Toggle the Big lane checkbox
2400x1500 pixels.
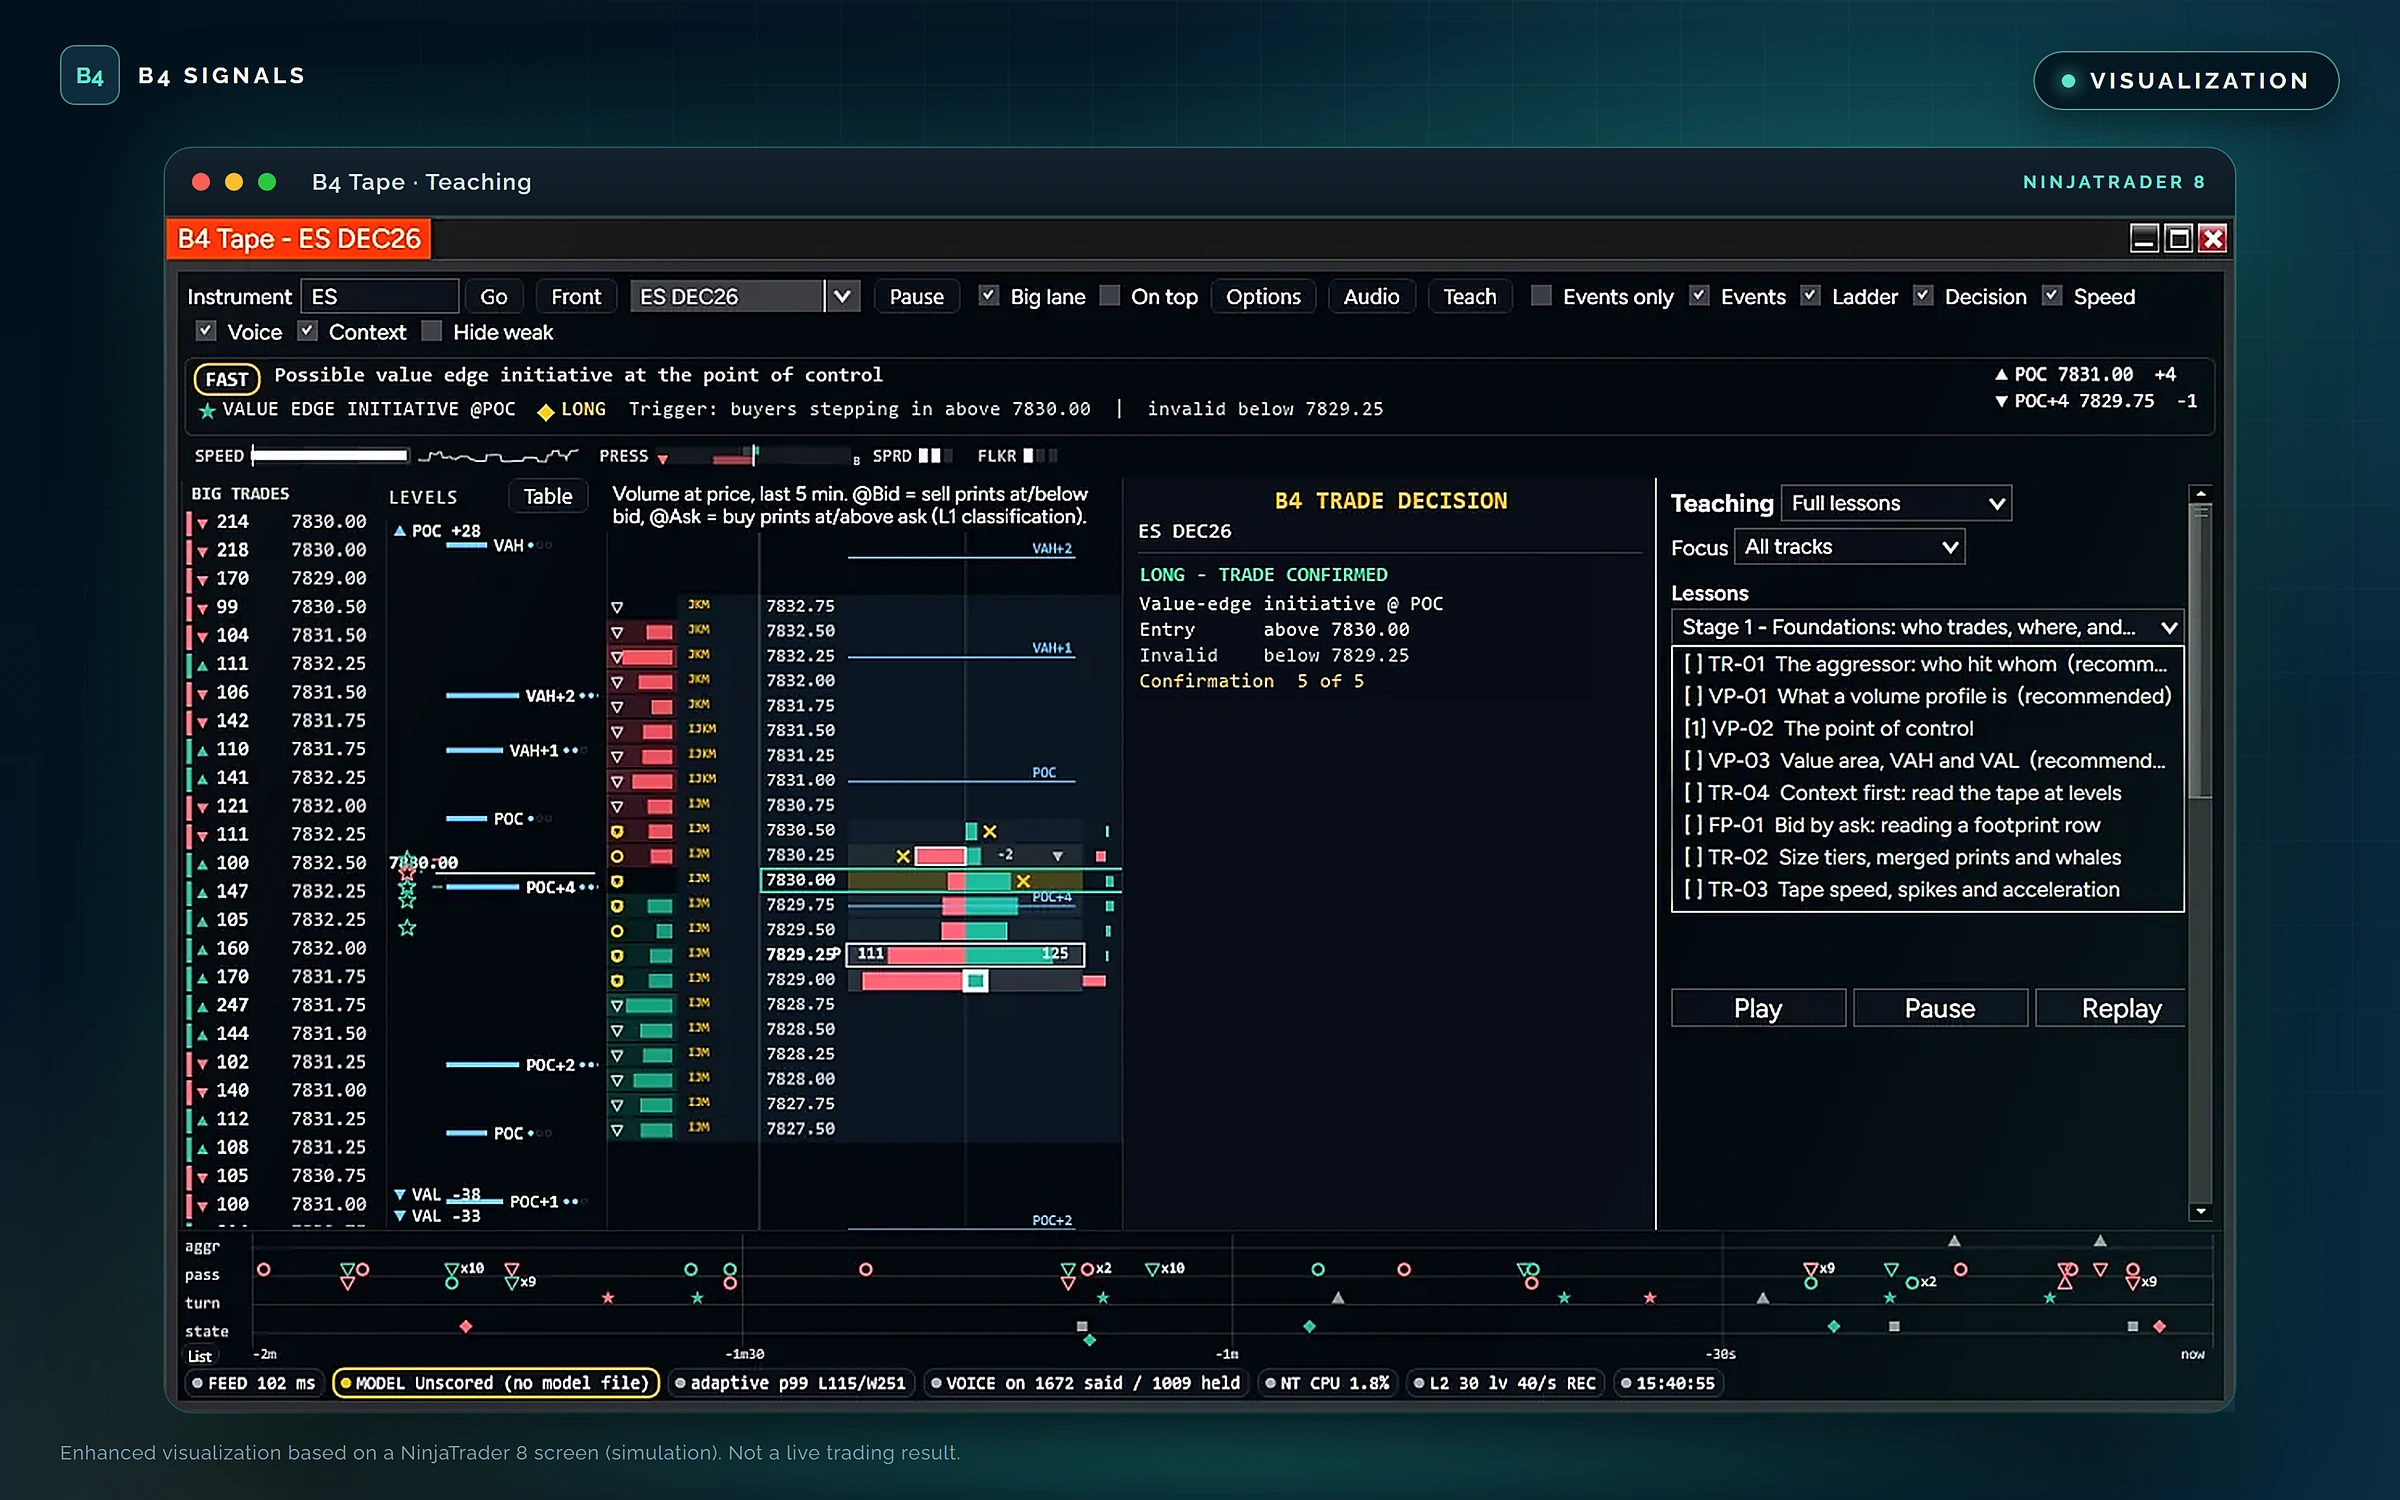988,296
